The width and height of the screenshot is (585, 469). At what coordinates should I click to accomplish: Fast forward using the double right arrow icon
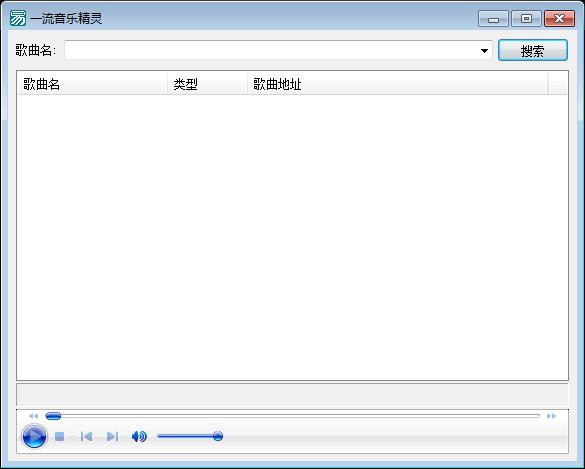pos(551,416)
